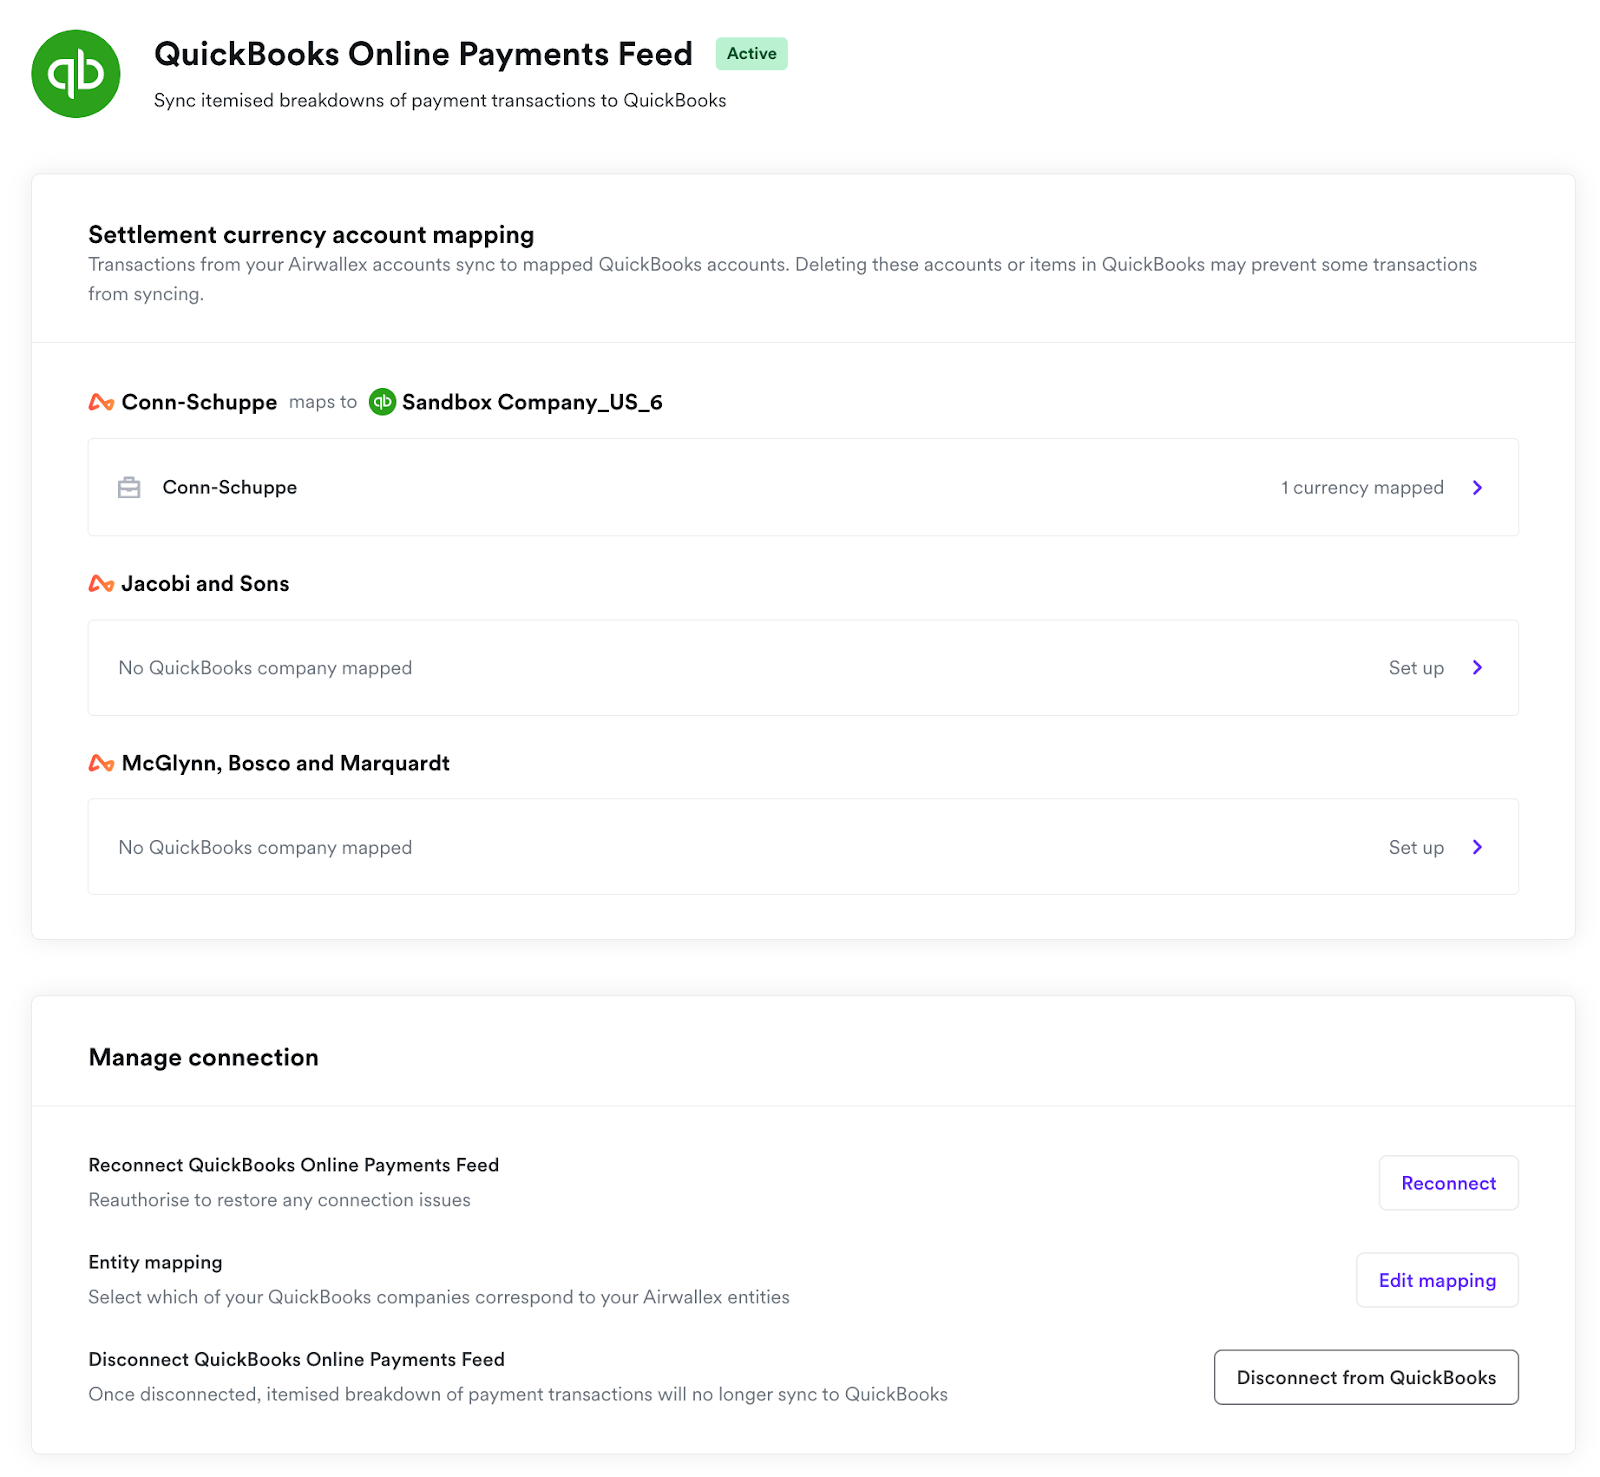Image resolution: width=1600 pixels, height=1477 pixels.
Task: Click the '1 currency mapped' text
Action: (1362, 488)
